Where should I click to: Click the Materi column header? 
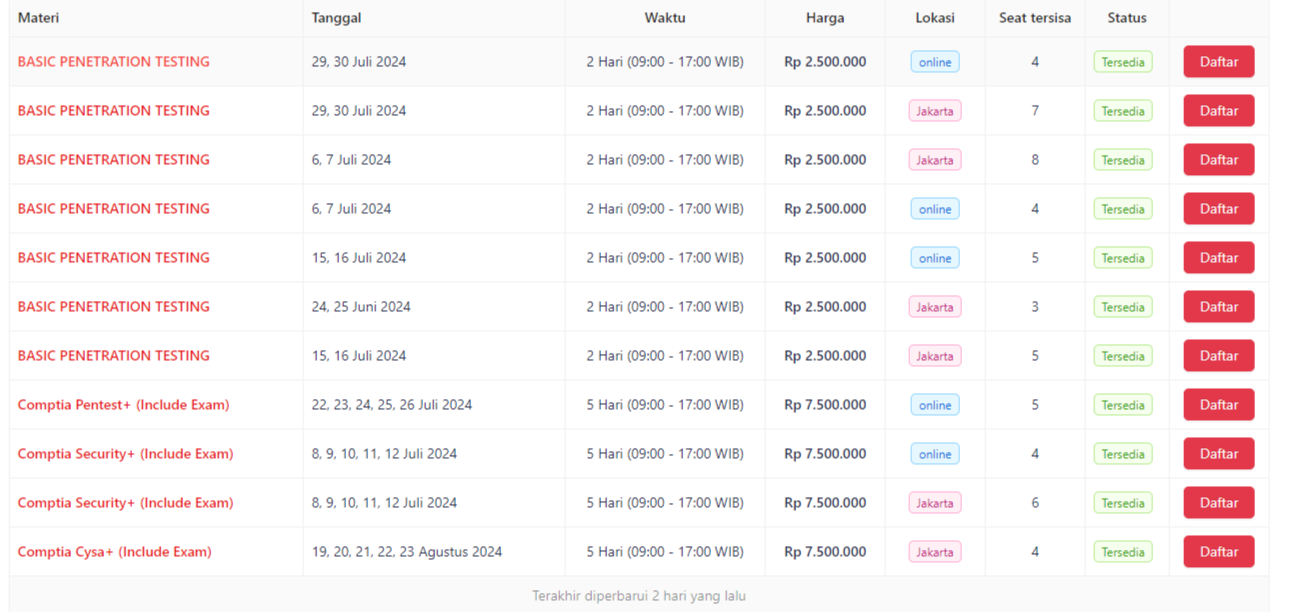point(38,18)
